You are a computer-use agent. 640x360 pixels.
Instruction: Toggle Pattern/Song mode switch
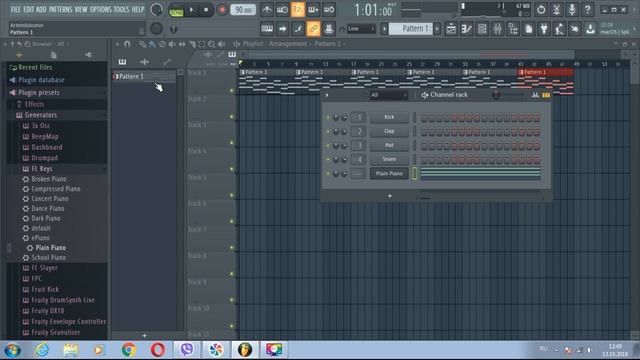(176, 10)
